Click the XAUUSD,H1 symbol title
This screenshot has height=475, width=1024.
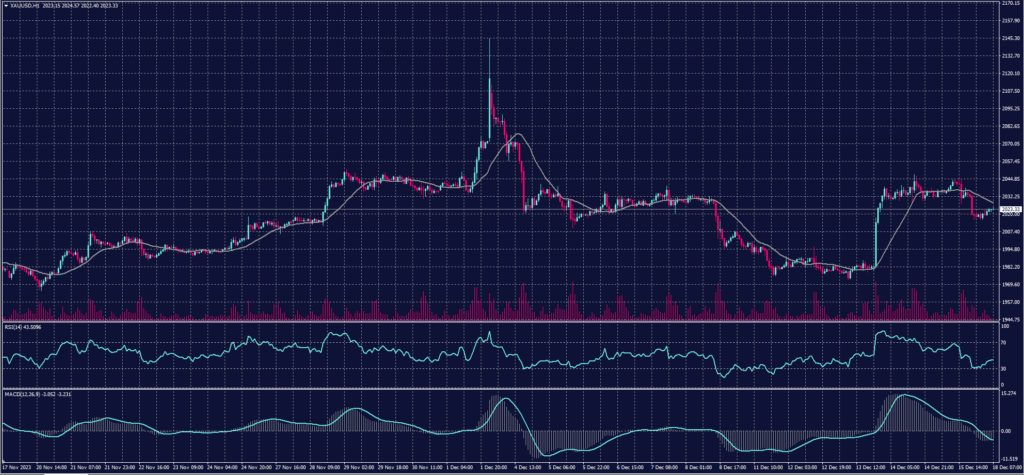click(26, 5)
